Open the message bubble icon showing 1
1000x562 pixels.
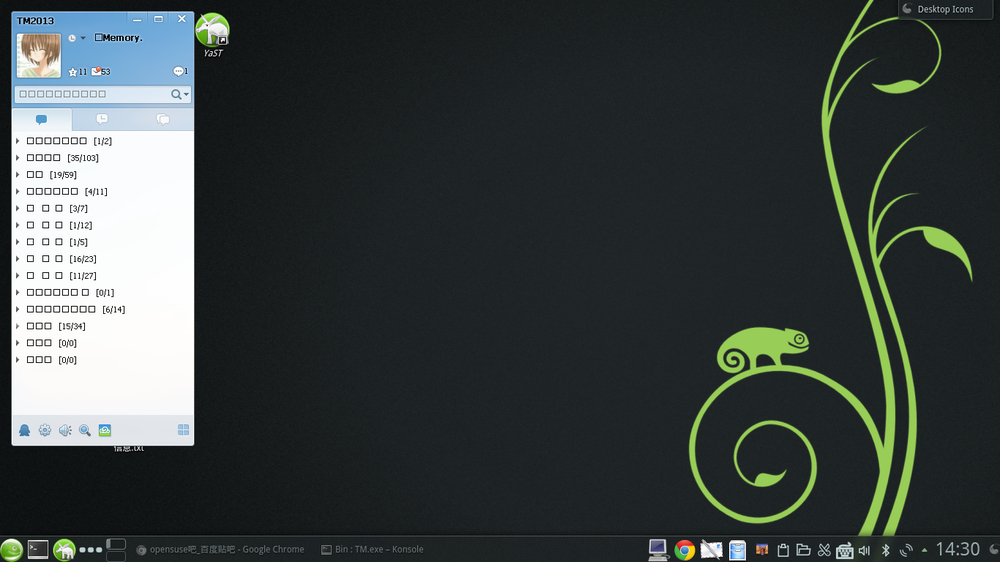(180, 71)
